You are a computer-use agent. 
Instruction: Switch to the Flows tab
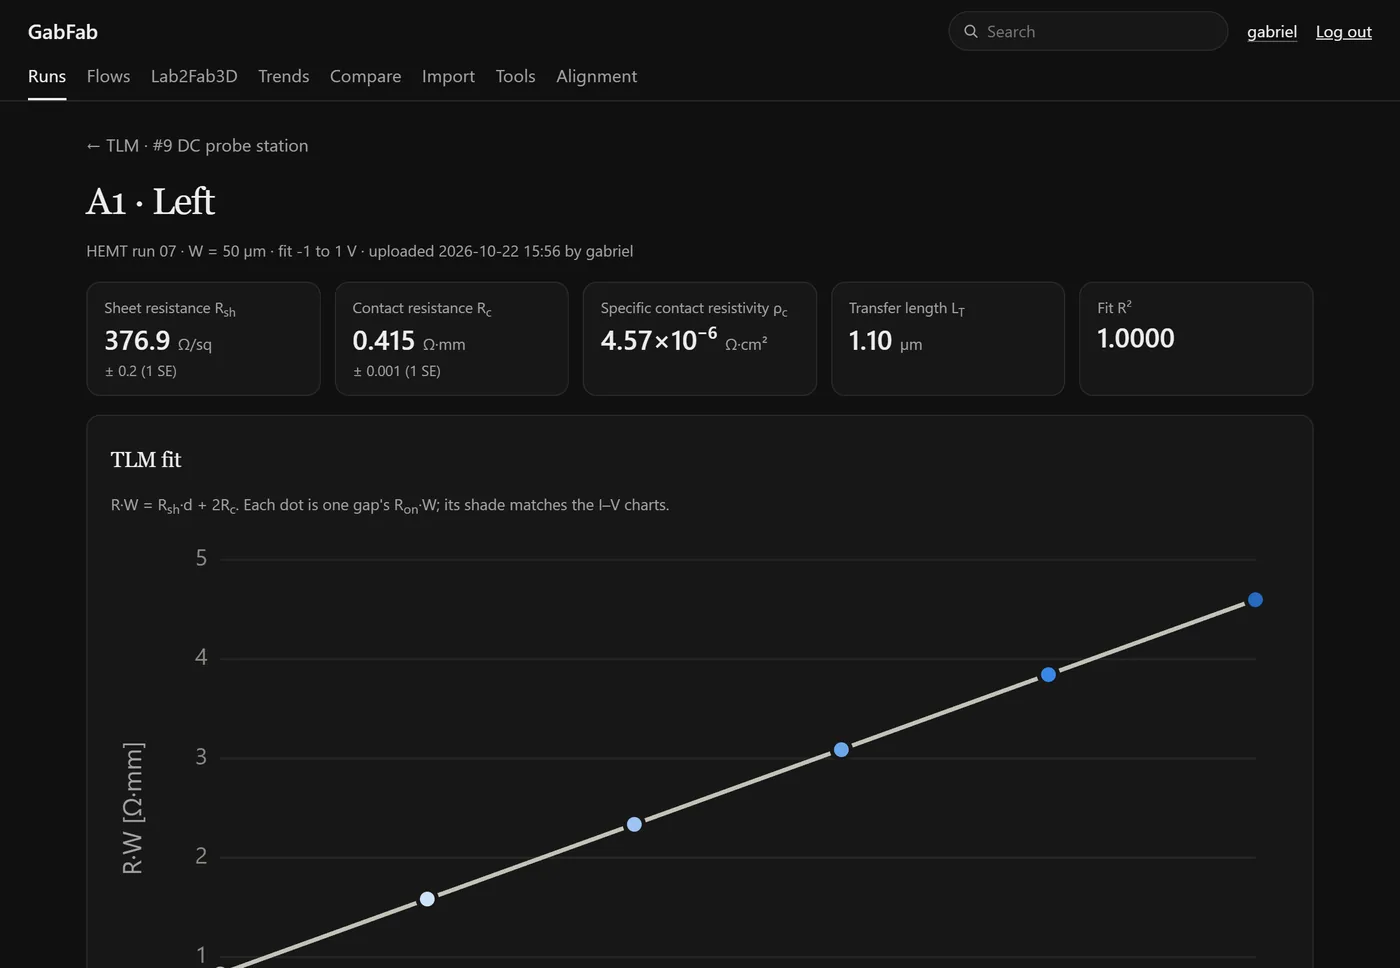108,76
